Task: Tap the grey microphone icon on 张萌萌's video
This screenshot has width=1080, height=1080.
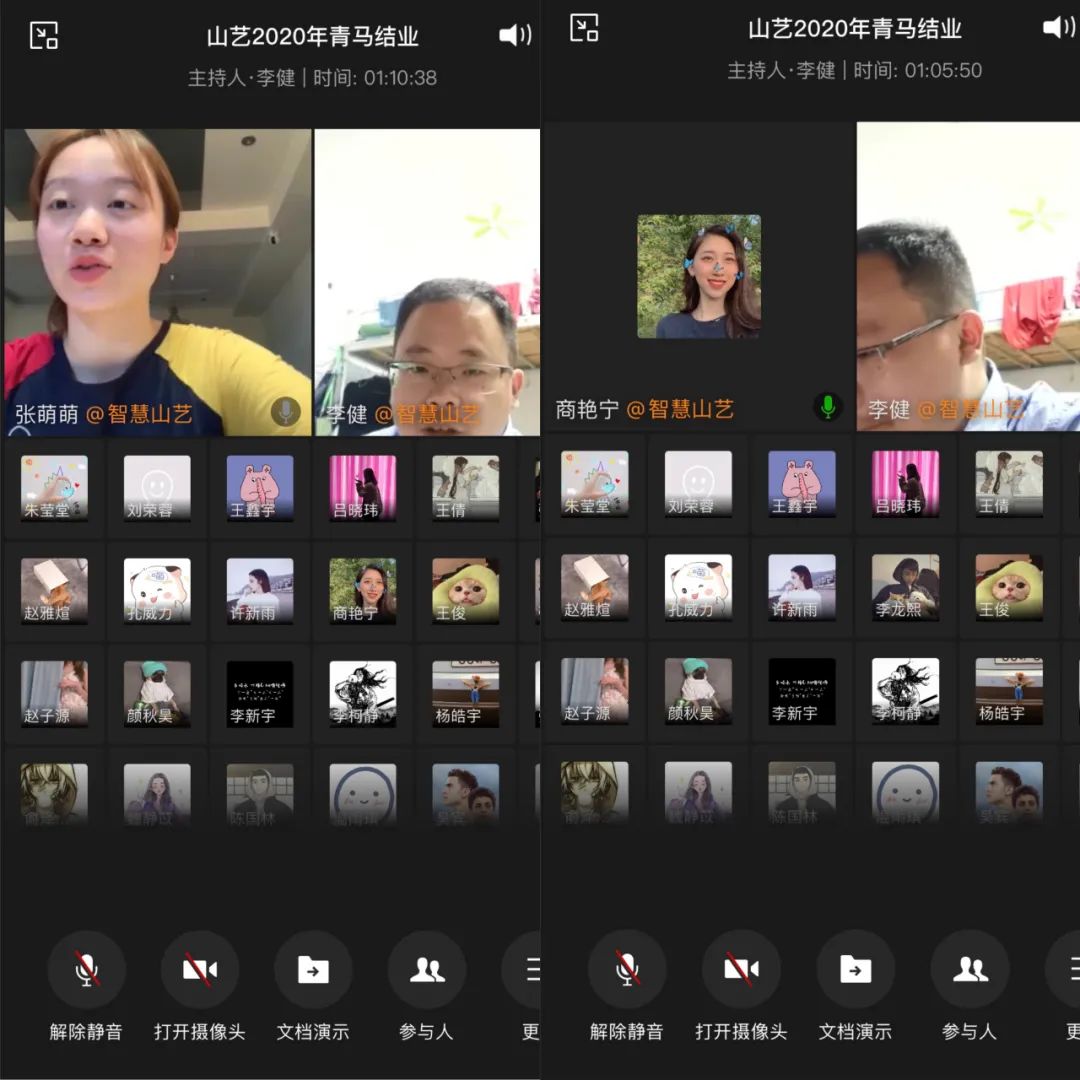Action: click(x=285, y=411)
